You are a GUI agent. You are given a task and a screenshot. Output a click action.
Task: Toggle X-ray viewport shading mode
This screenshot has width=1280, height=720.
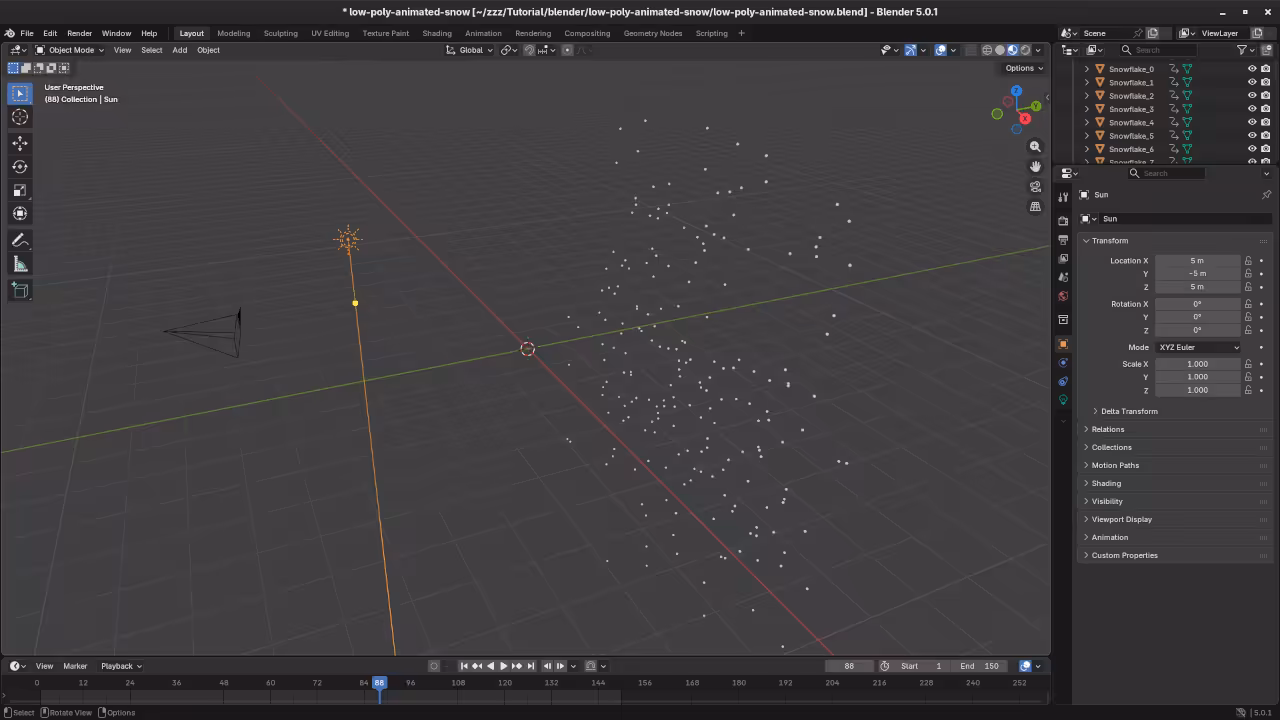tap(969, 50)
